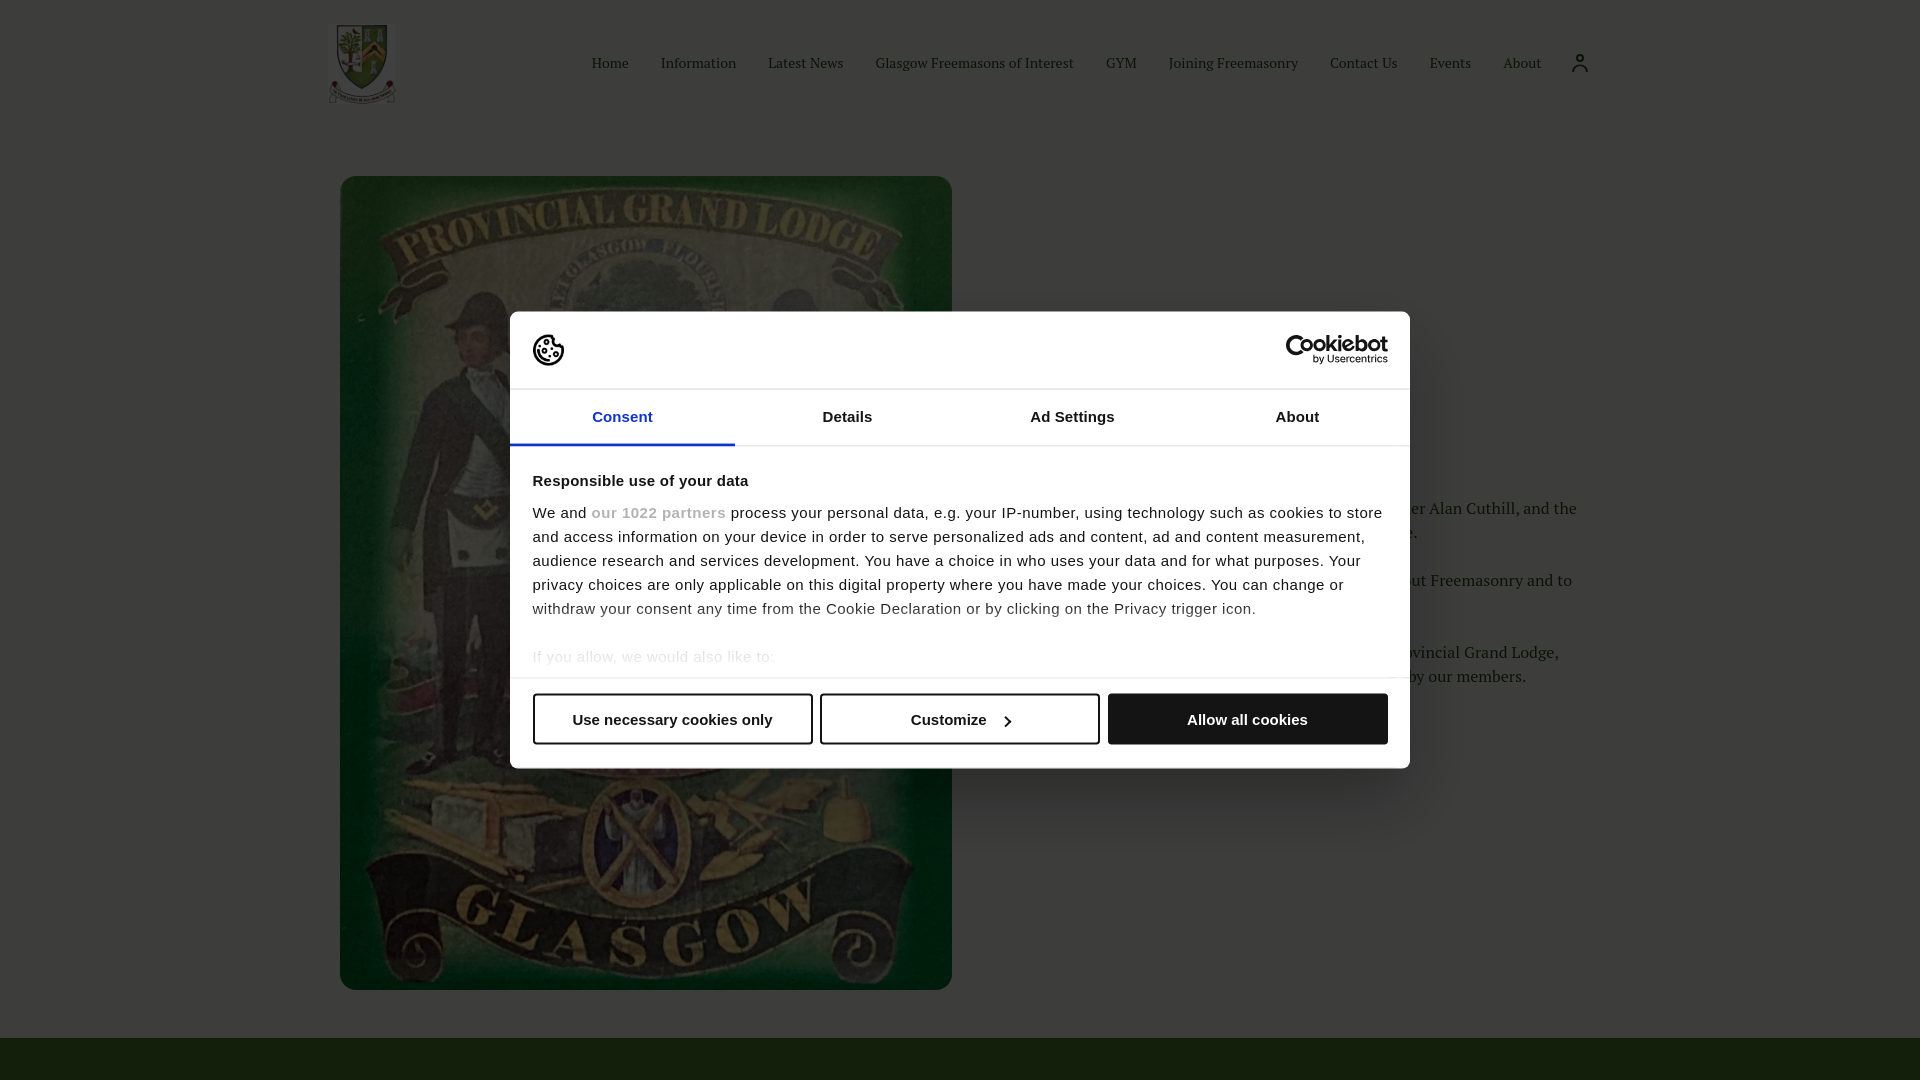Open the Cookiebot by Usercentrics logo link

click(x=1336, y=350)
